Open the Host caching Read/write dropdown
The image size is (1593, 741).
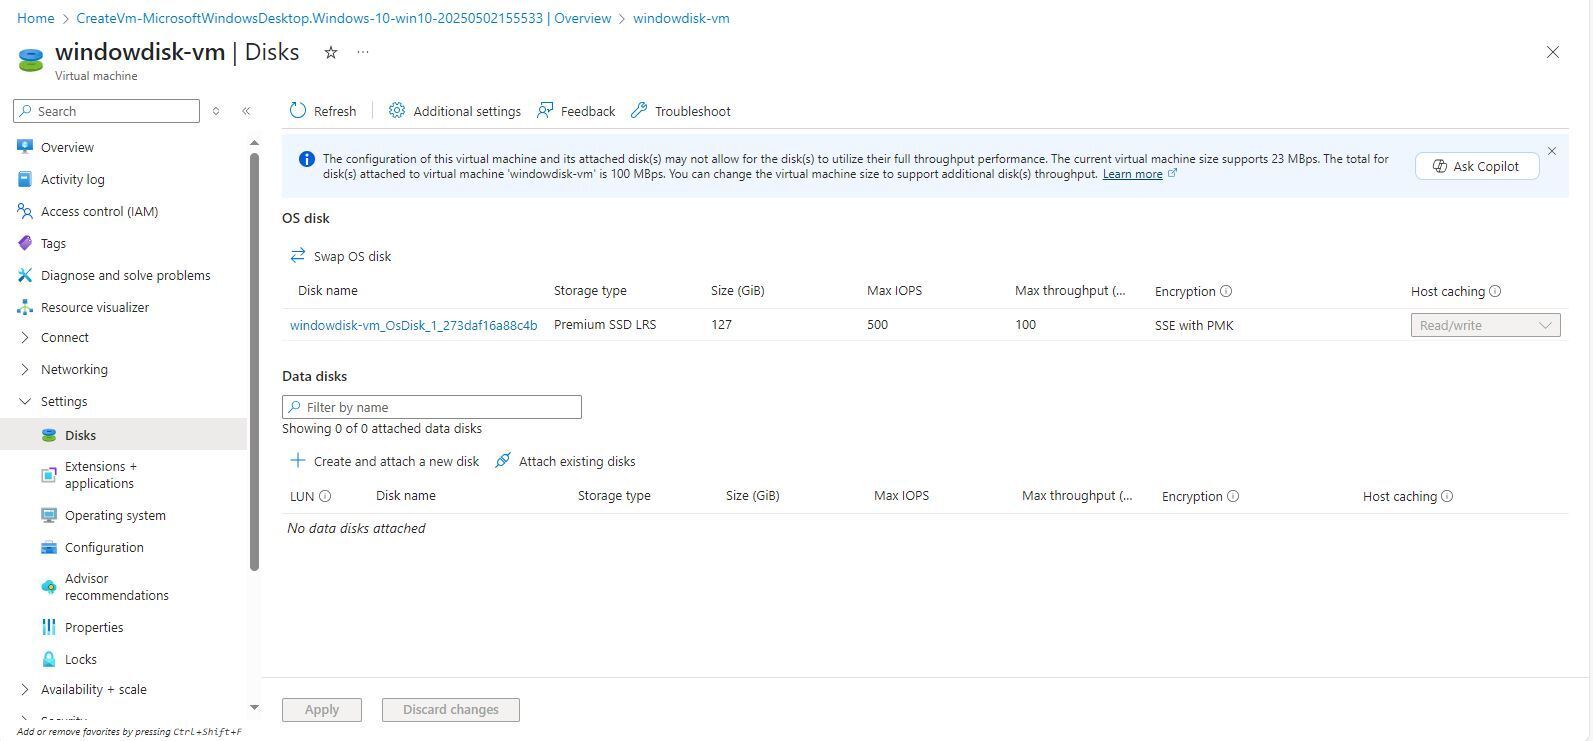(x=1485, y=325)
